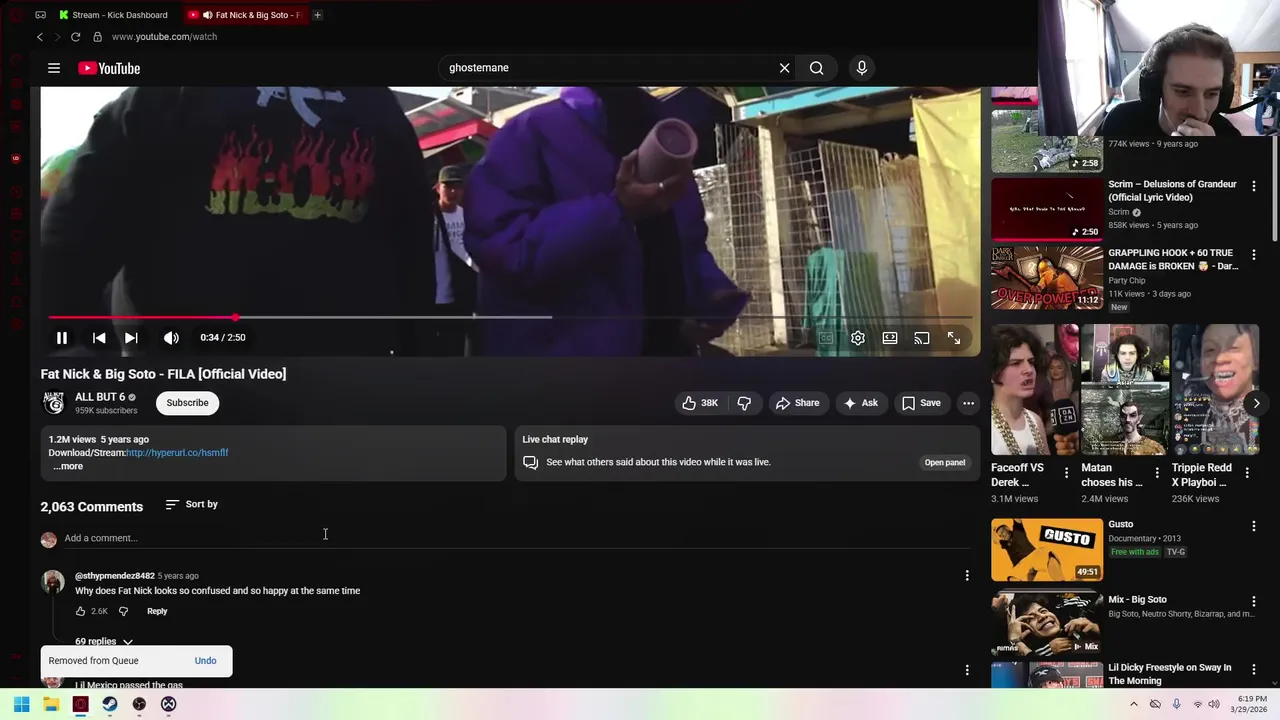The height and width of the screenshot is (720, 1280).
Task: Click the magnifier search button
Action: click(817, 68)
